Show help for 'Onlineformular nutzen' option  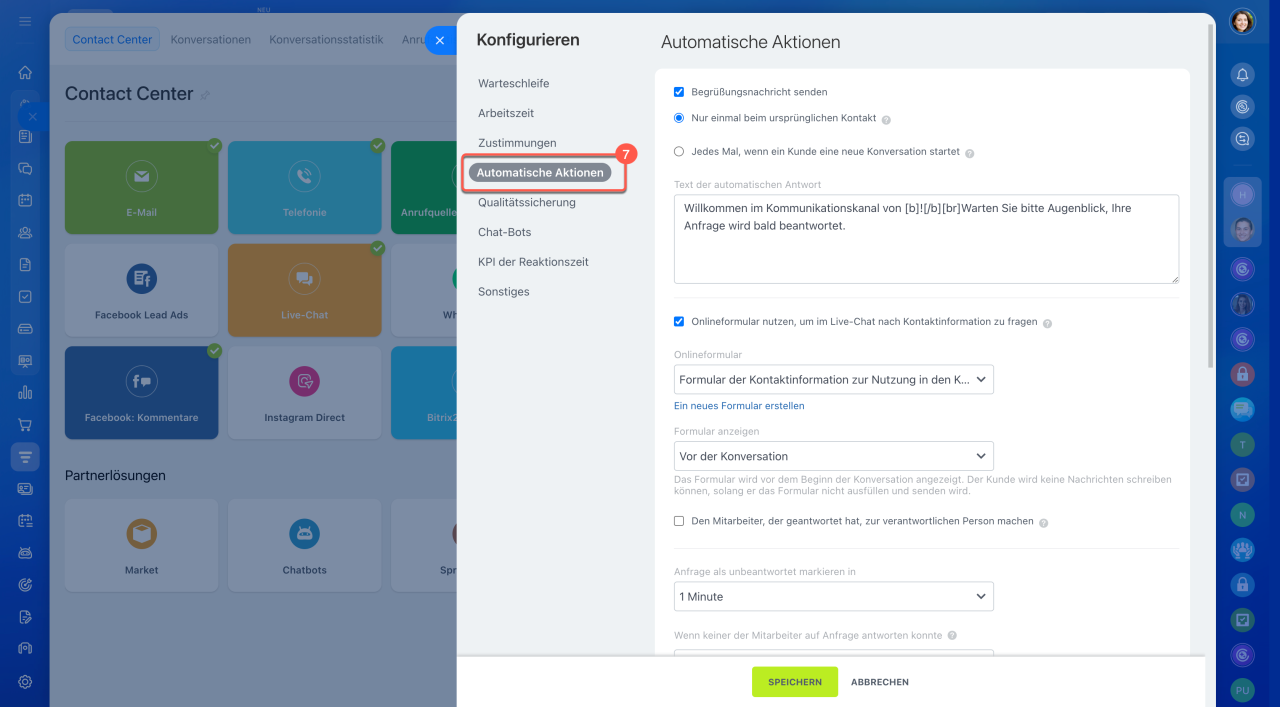point(1047,324)
